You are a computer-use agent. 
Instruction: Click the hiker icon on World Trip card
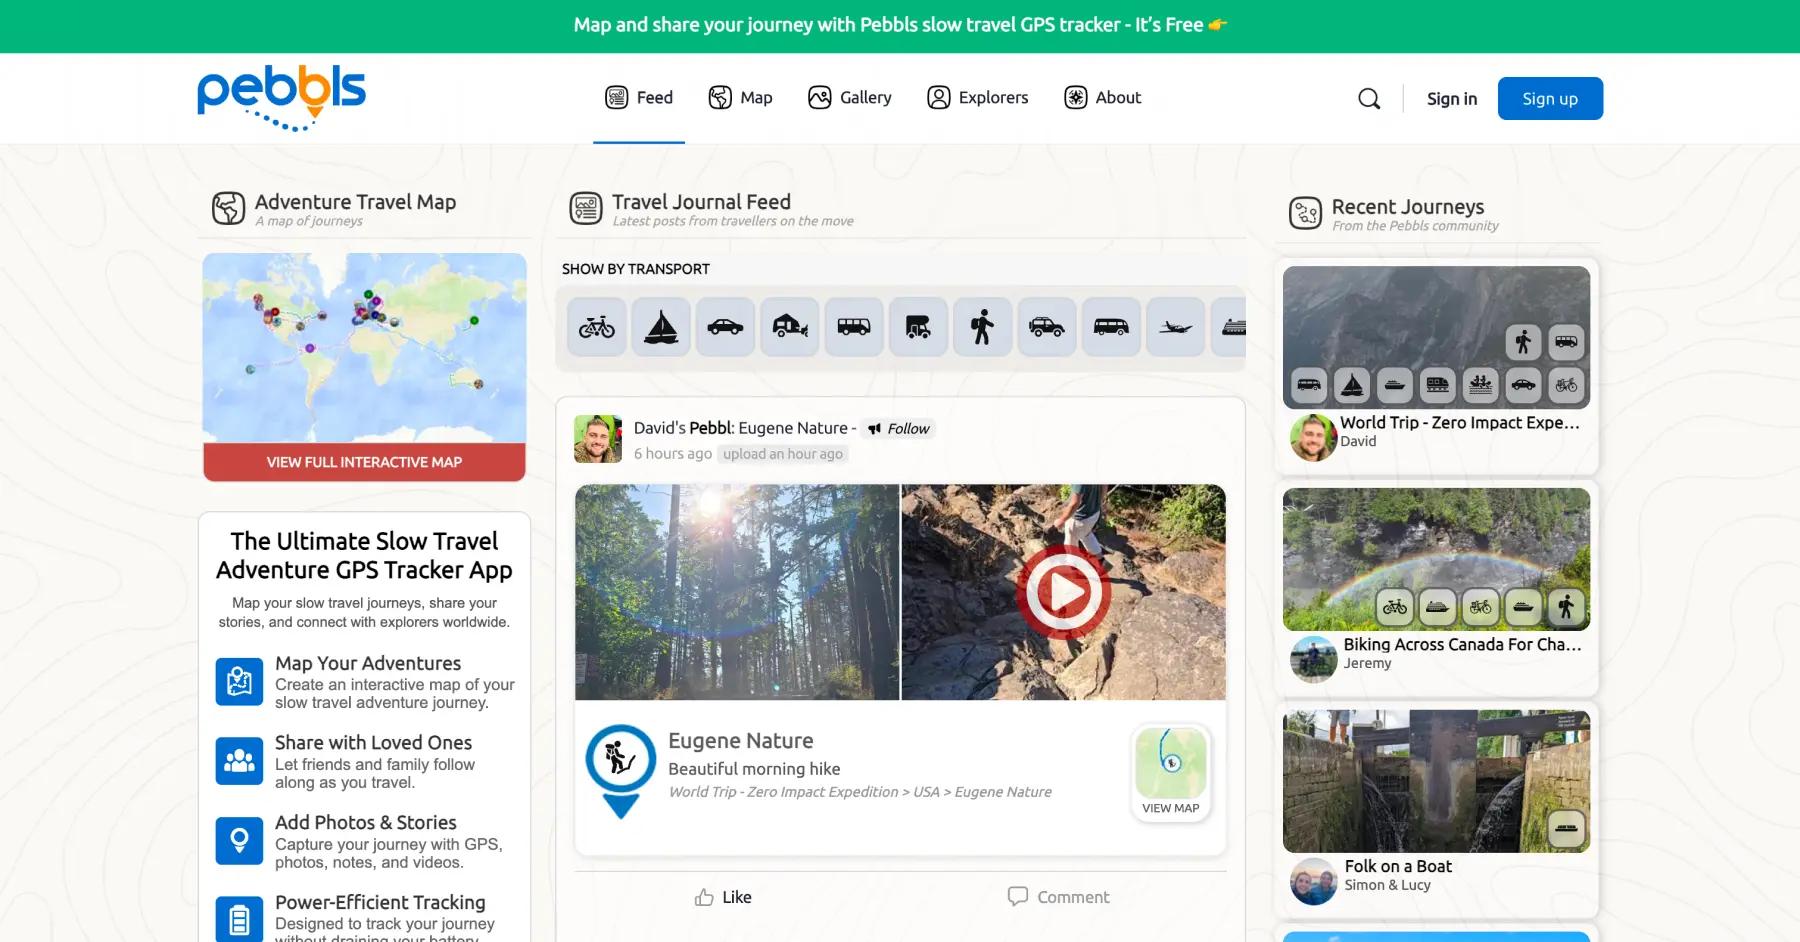click(1523, 342)
